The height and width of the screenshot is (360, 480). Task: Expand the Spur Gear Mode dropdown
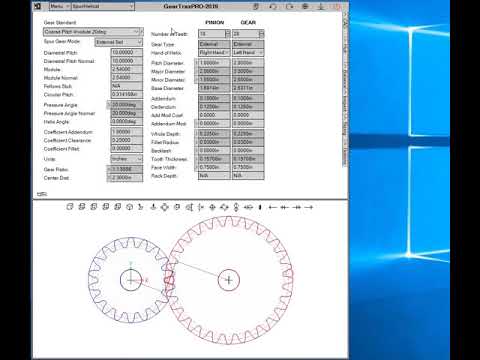pyautogui.click(x=119, y=42)
